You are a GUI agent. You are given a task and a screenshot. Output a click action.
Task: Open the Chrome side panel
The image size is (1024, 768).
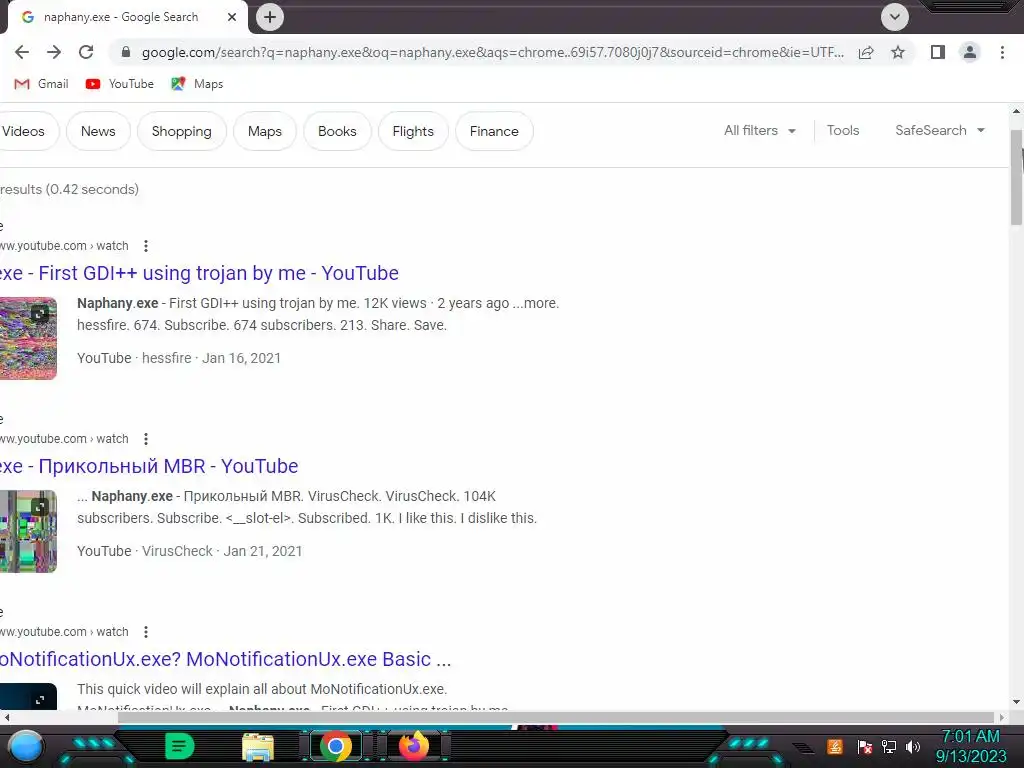pyautogui.click(x=938, y=52)
